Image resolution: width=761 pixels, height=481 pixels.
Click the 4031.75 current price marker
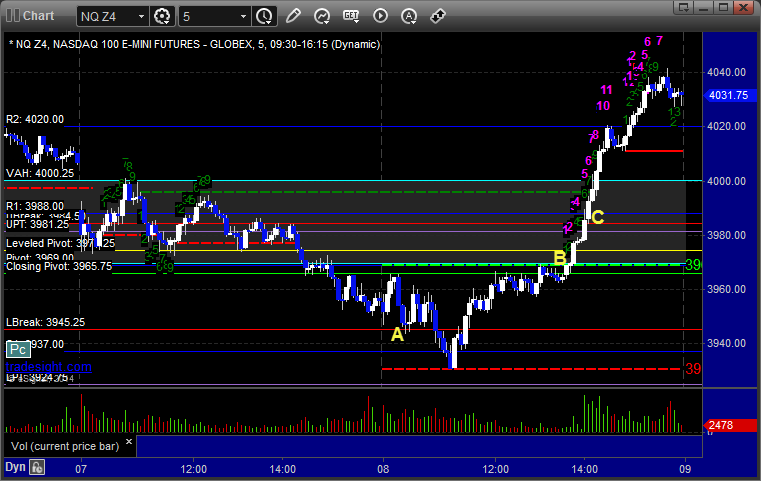[729, 95]
